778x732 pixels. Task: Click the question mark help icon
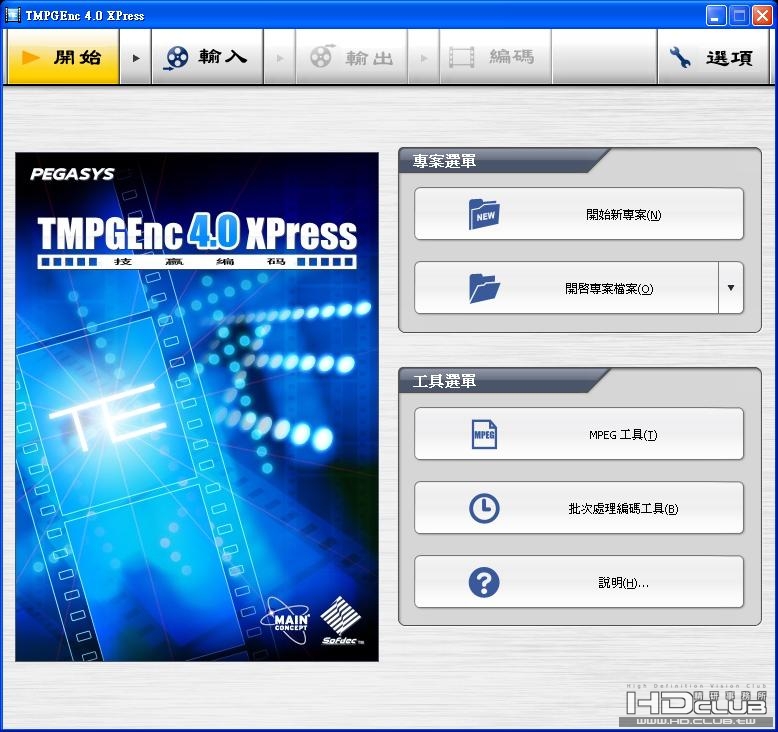pos(484,582)
